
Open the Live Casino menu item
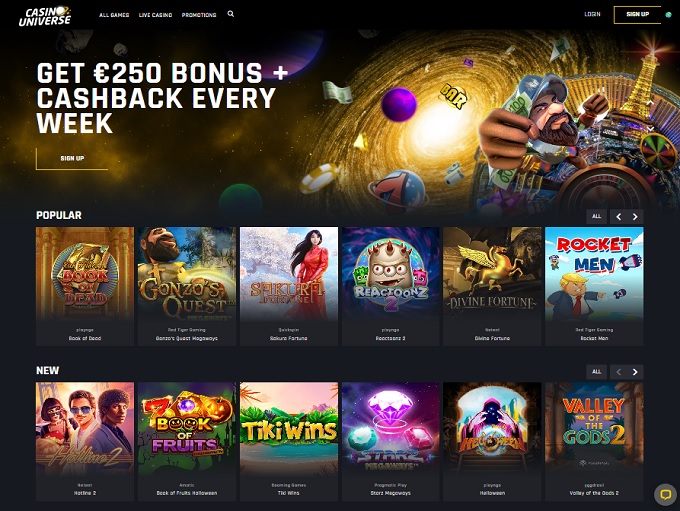(x=155, y=15)
